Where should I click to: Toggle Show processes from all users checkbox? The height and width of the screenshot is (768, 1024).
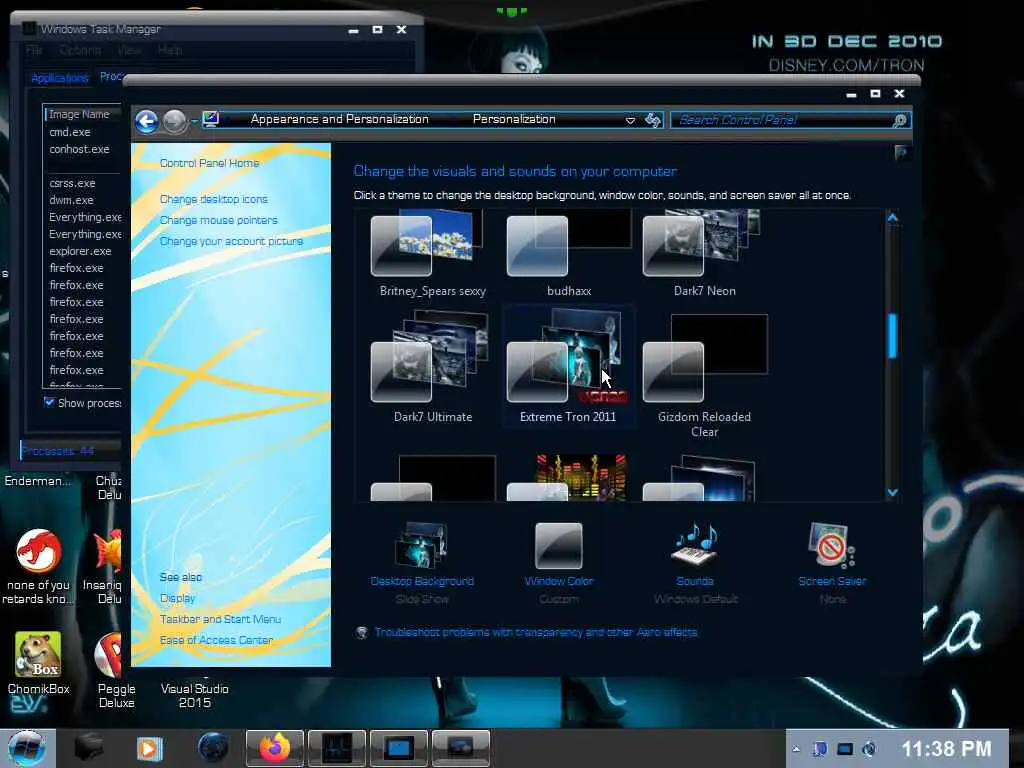[49, 402]
